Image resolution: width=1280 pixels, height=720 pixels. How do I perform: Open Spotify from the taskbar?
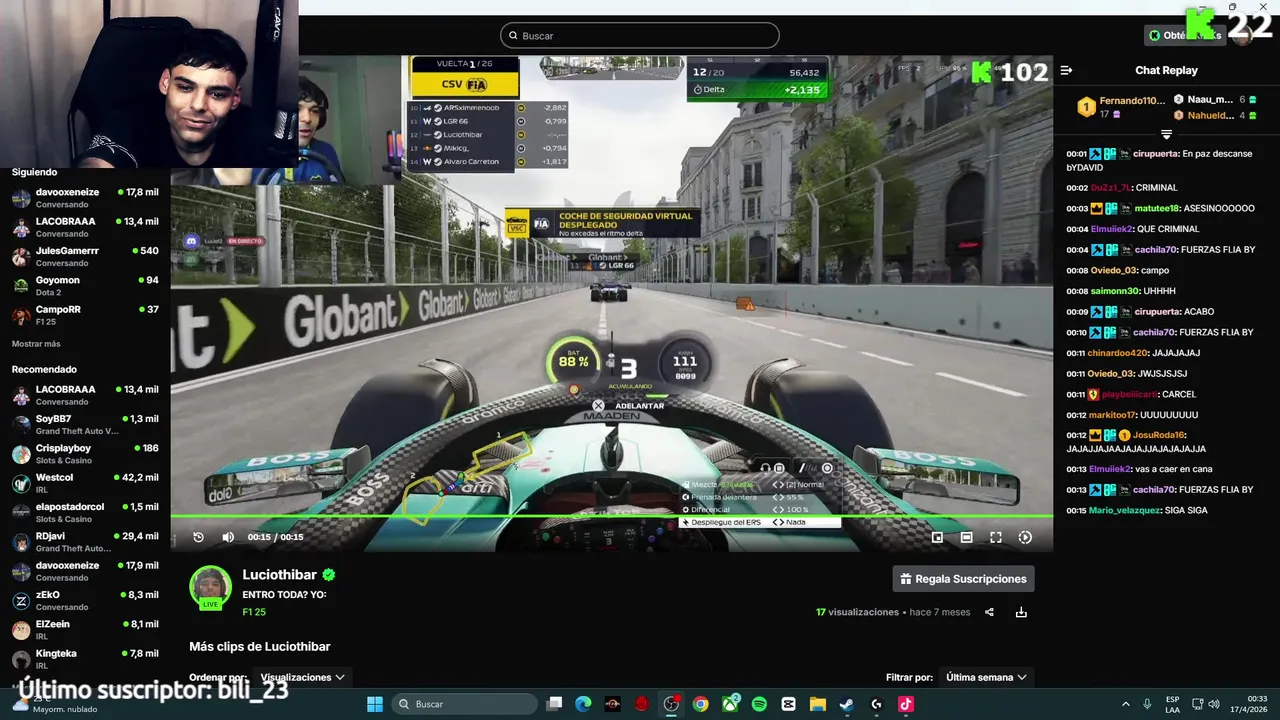point(759,704)
